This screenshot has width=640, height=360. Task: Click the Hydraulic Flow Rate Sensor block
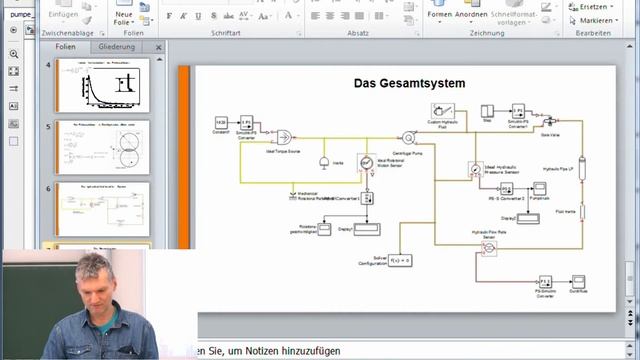(489, 248)
